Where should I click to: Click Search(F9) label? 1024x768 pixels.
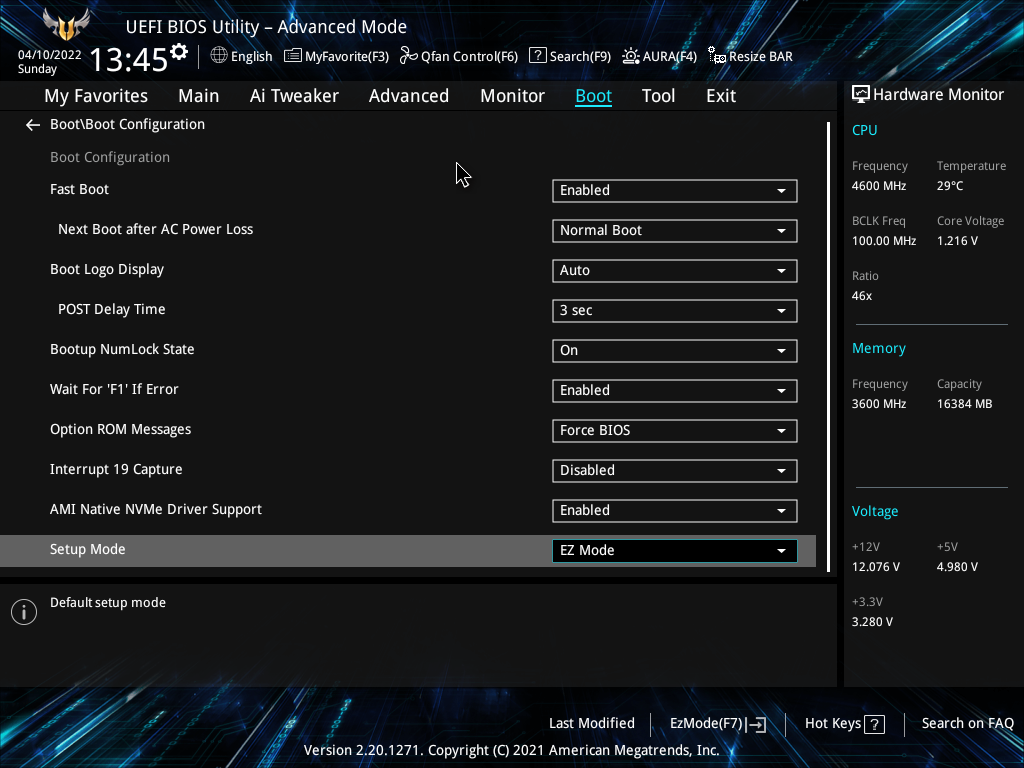(581, 57)
